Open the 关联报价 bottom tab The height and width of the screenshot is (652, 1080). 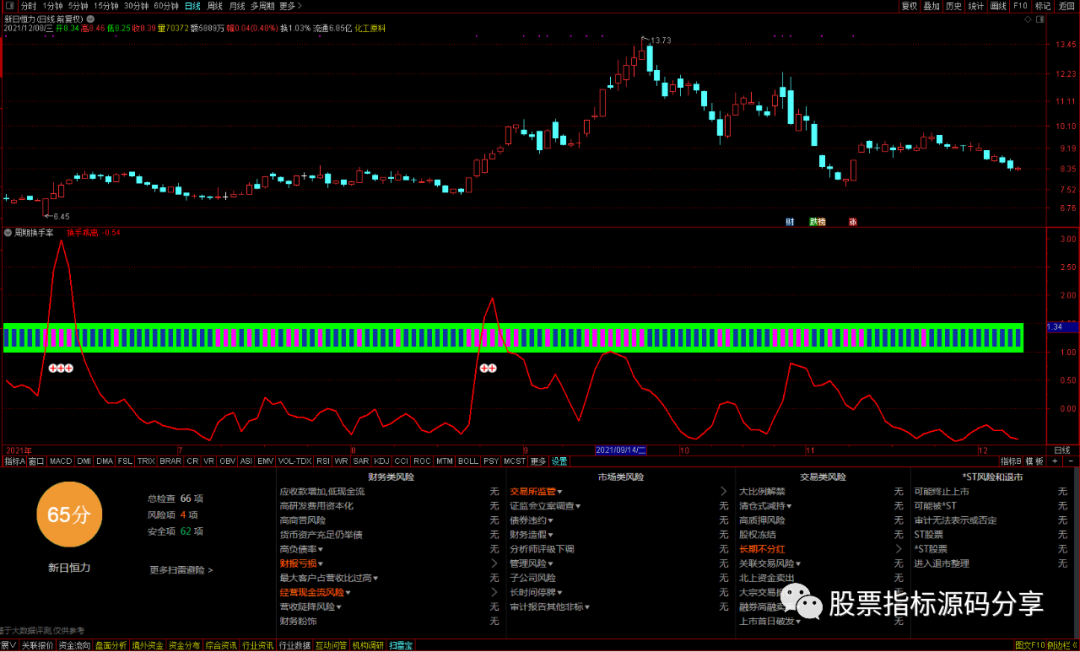37,646
